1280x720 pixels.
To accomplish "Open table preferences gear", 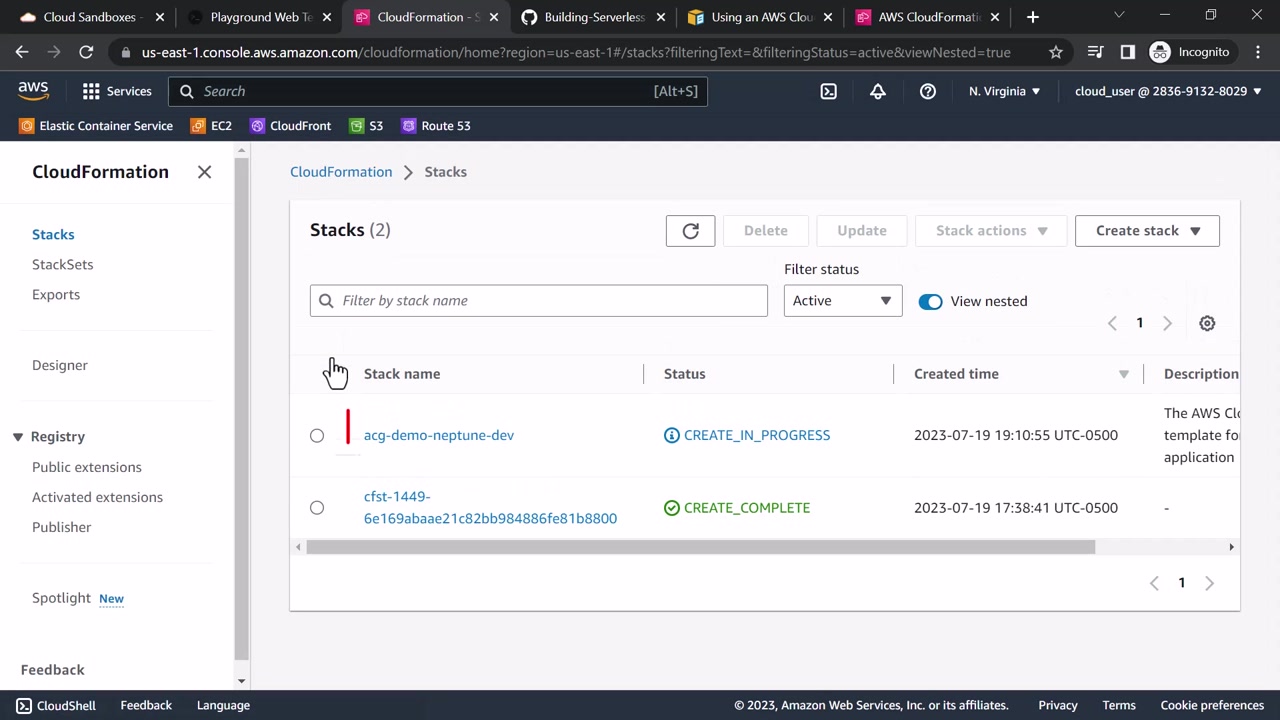I will (x=1207, y=324).
